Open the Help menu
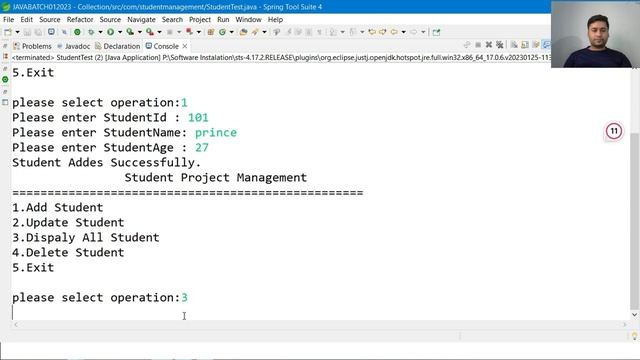This screenshot has height=360, width=640. tap(275, 19)
